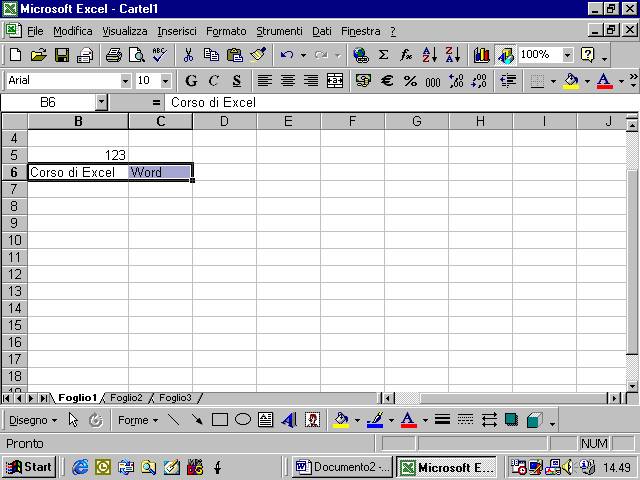The height and width of the screenshot is (480, 640).
Task: Cut selection with the scissors icon
Action: [x=188, y=55]
